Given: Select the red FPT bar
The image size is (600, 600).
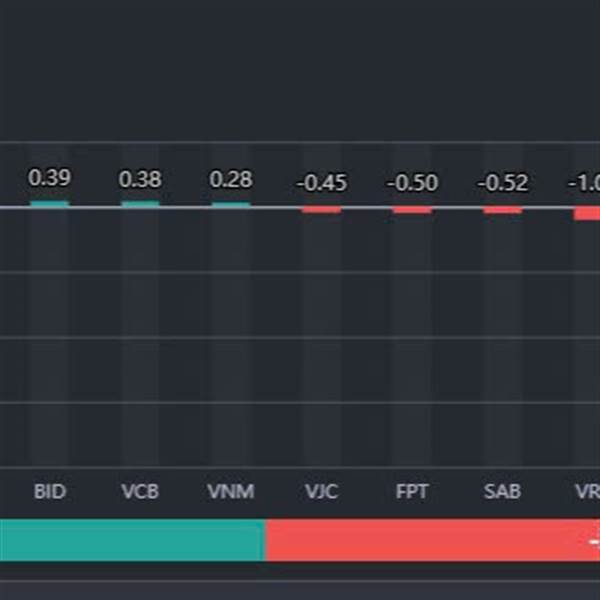Looking at the screenshot, I should pyautogui.click(x=412, y=210).
